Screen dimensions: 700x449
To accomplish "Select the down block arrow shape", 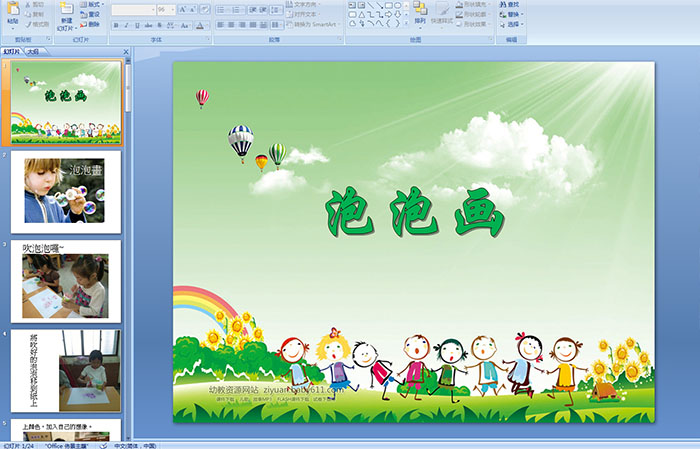I will coord(397,14).
